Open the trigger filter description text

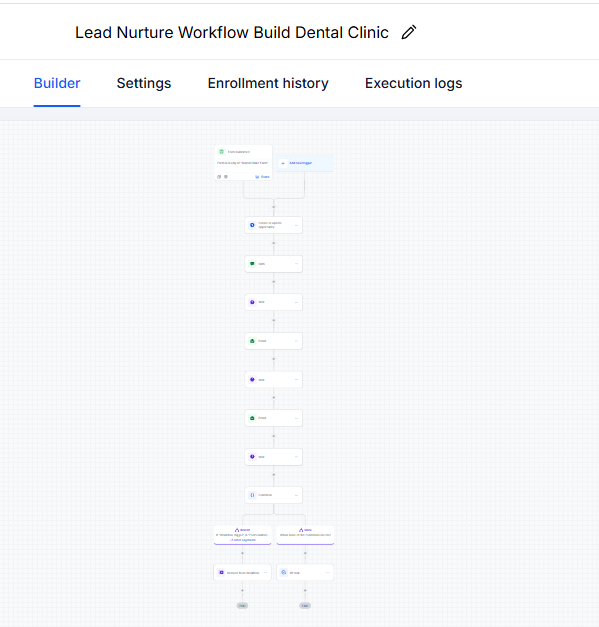pyautogui.click(x=243, y=163)
